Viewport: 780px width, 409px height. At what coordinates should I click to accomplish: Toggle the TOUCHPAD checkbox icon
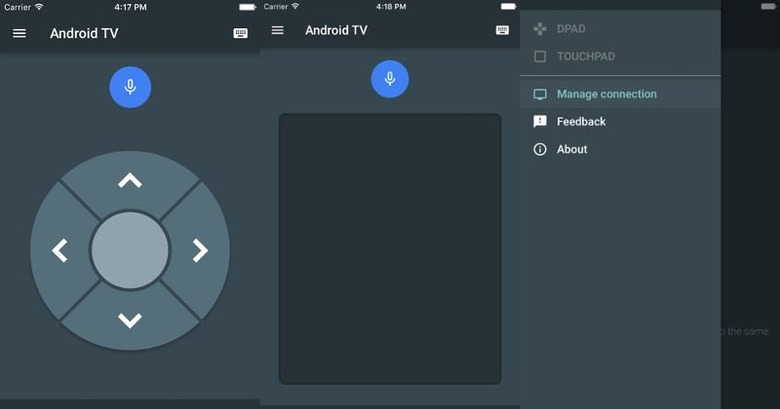point(540,56)
